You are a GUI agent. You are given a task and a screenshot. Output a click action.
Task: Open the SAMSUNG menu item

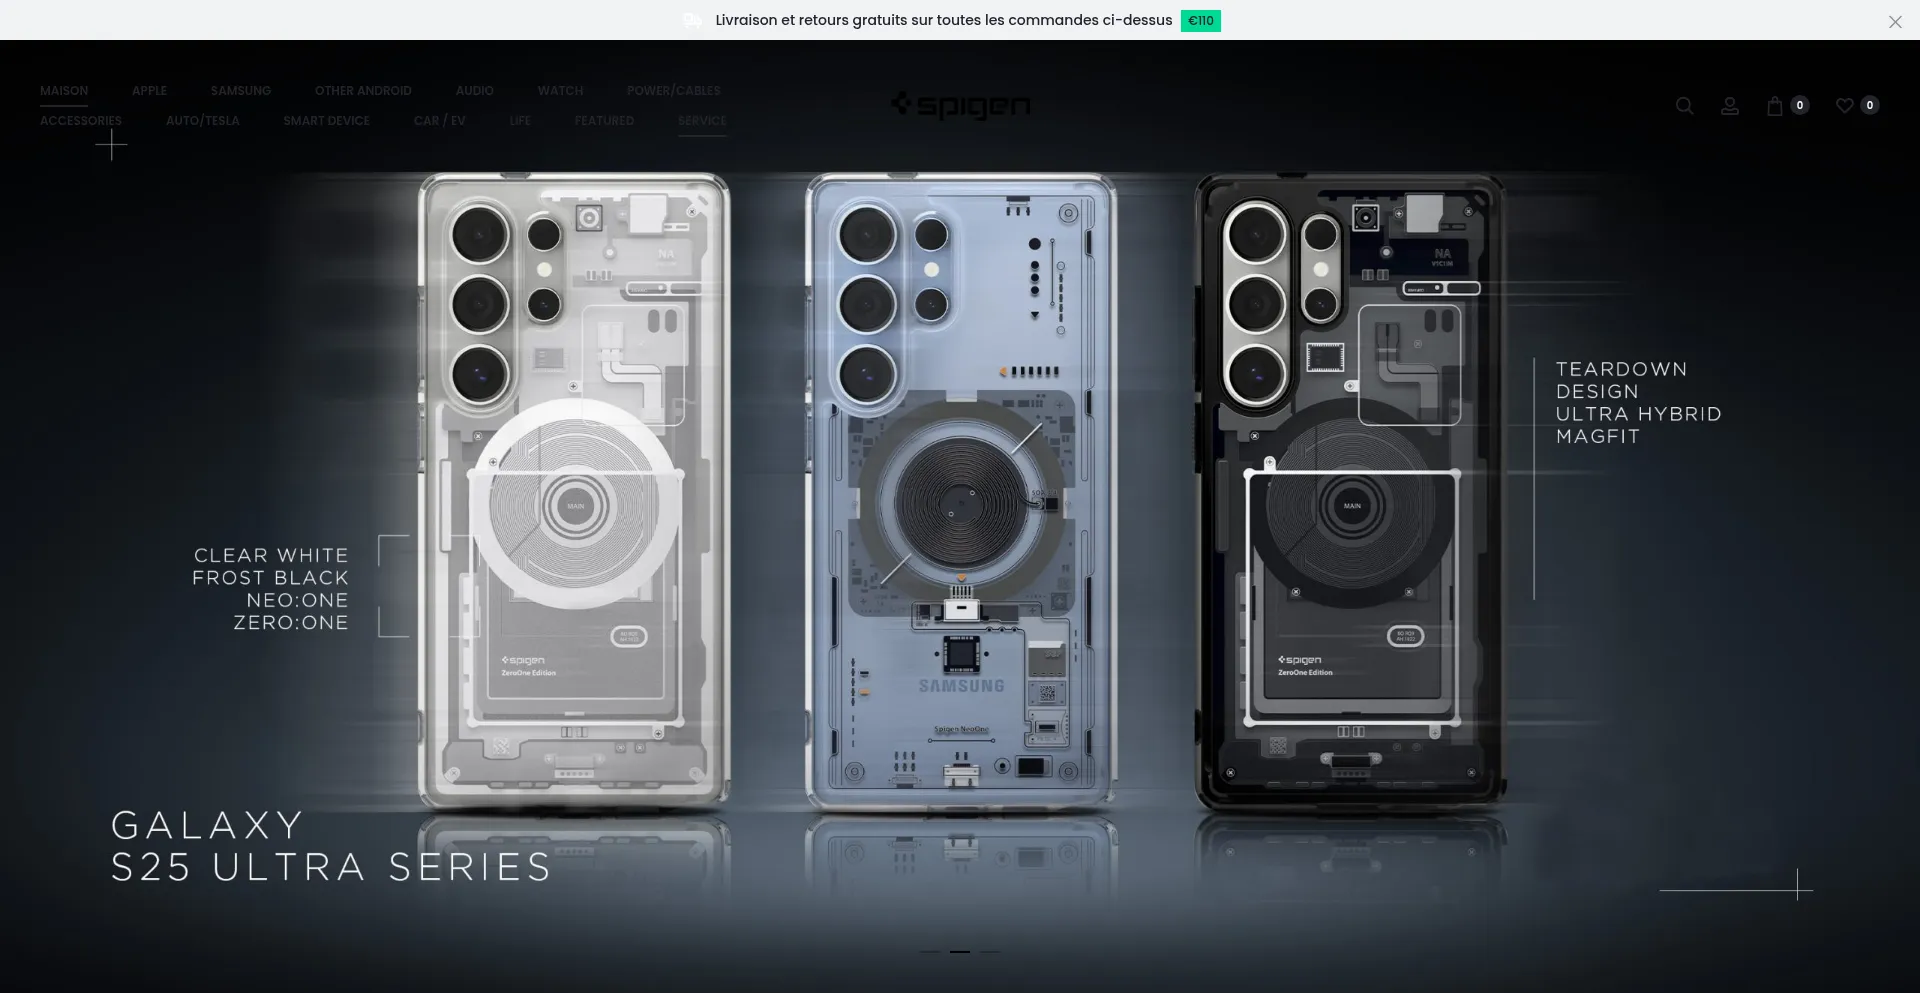click(241, 90)
